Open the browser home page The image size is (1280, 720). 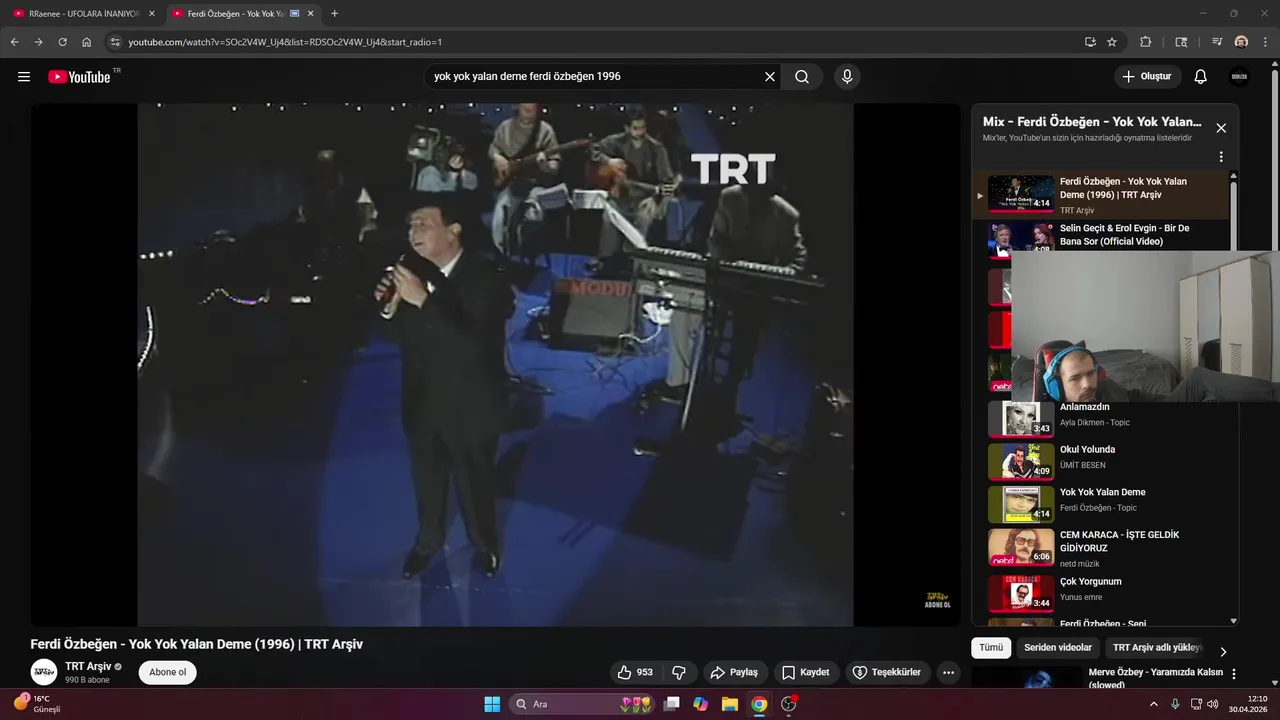(x=87, y=42)
